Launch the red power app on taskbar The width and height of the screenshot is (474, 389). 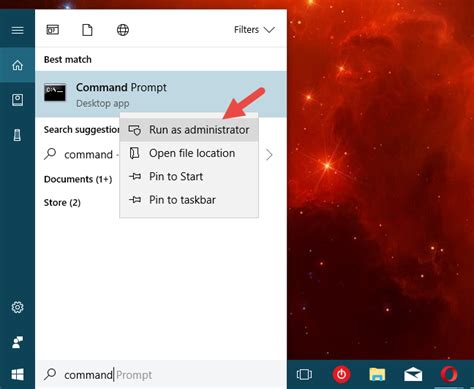pyautogui.click(x=341, y=374)
